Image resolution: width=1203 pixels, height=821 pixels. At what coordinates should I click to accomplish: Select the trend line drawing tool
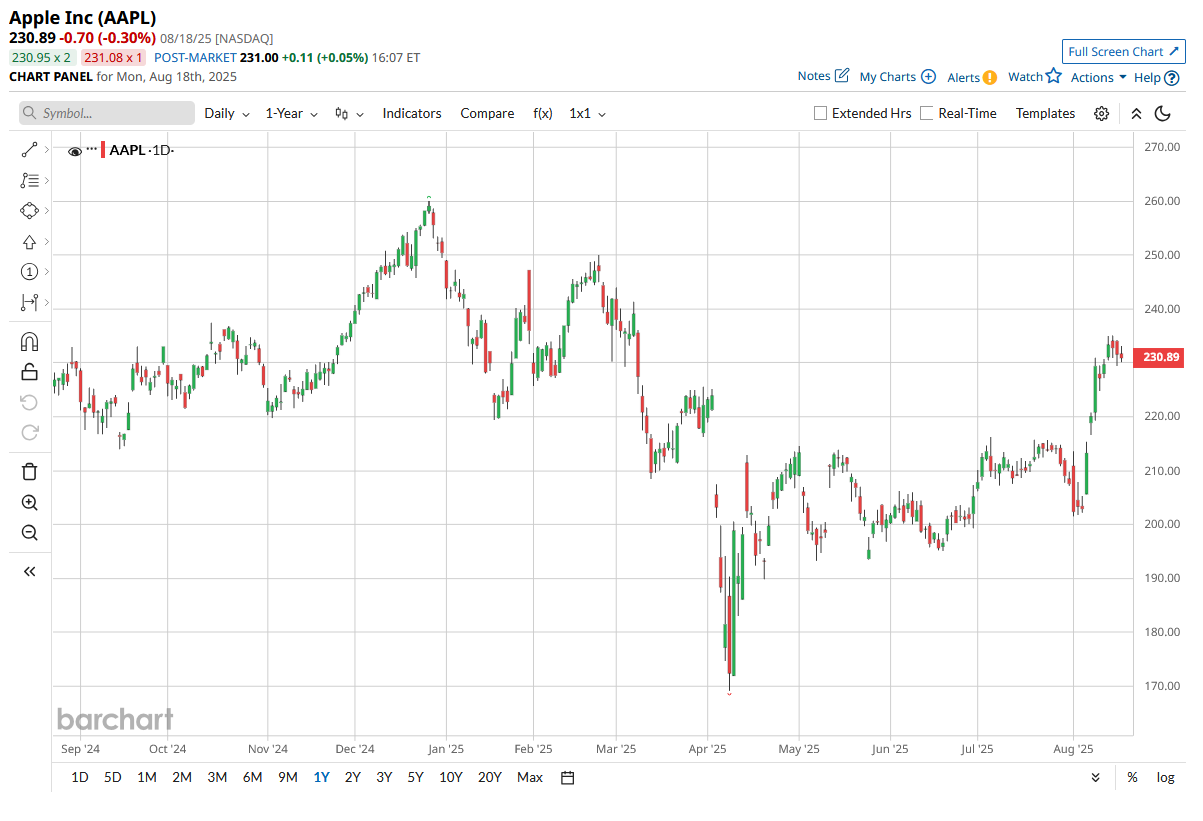(29, 150)
